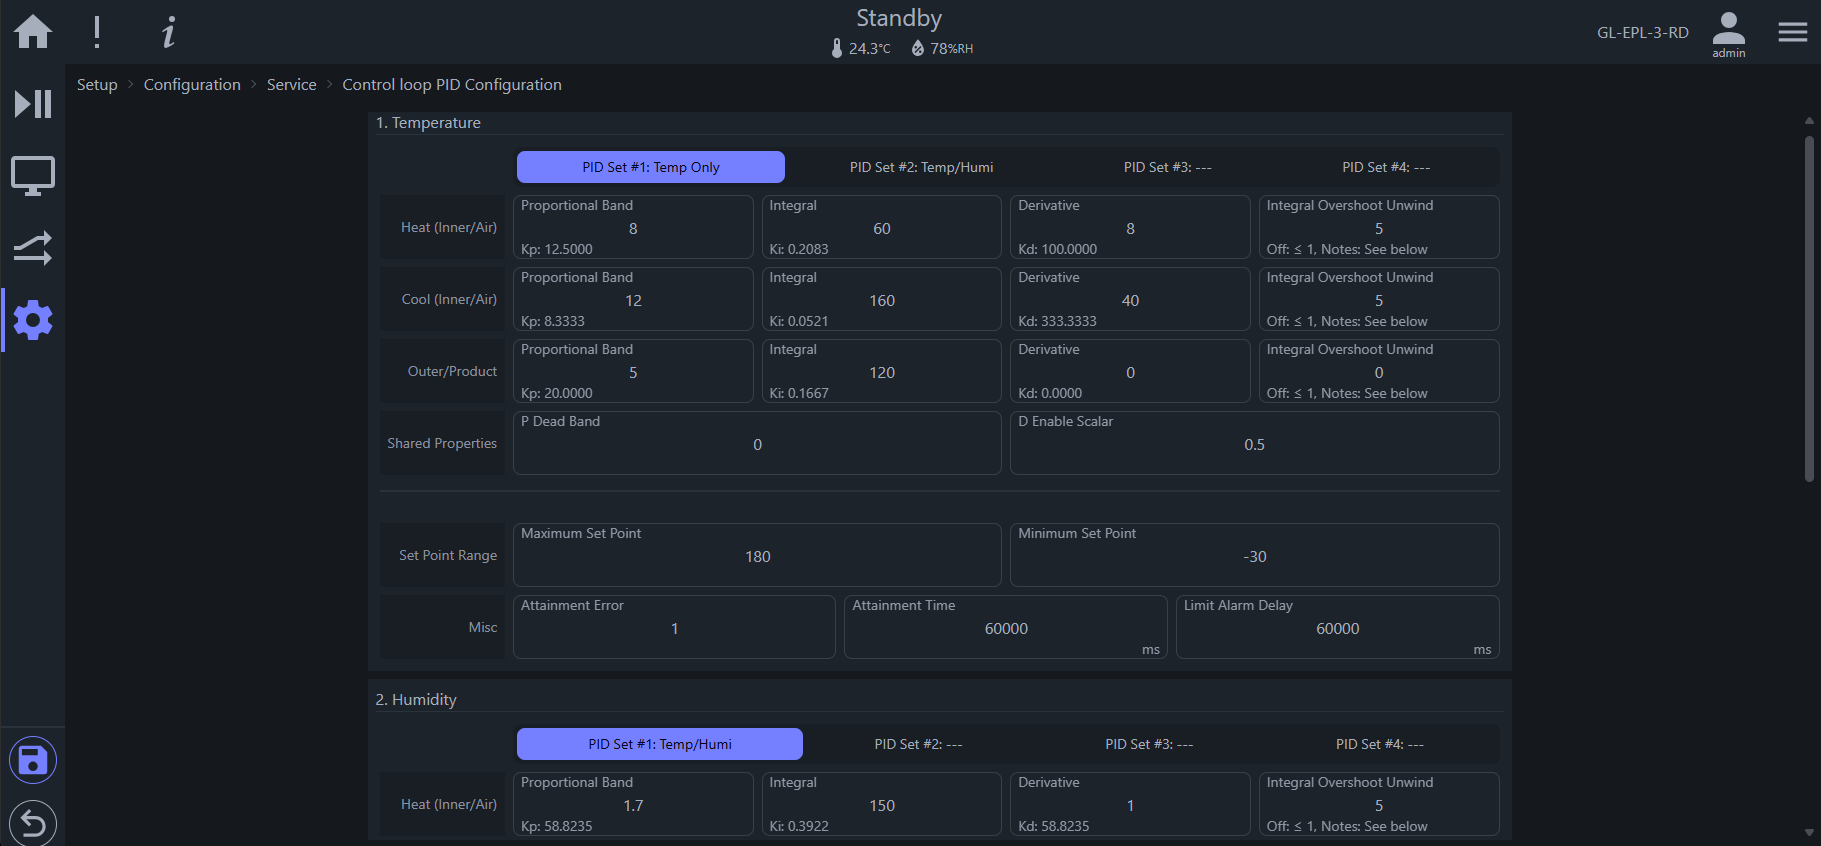Edit Maximum Set Point value 180
Image resolution: width=1821 pixels, height=846 pixels.
(x=757, y=555)
